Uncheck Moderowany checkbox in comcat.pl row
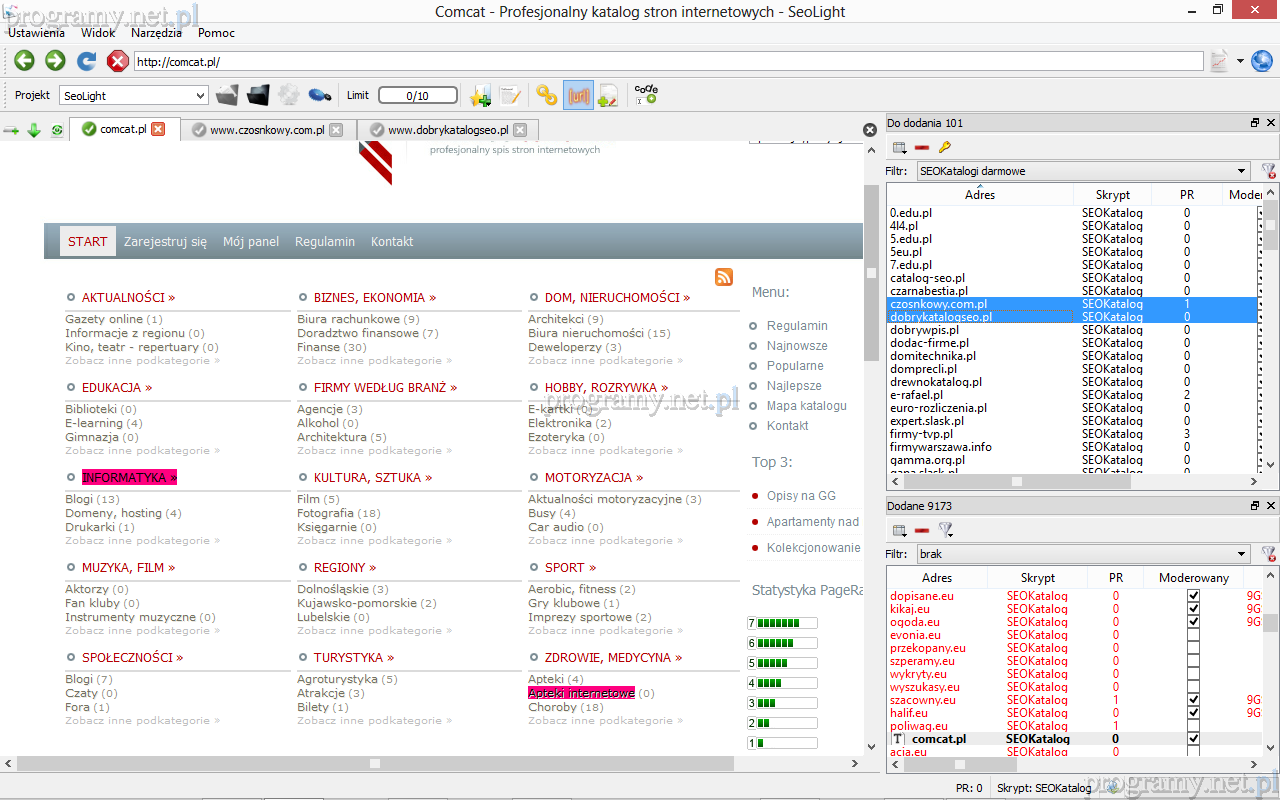 (1193, 739)
